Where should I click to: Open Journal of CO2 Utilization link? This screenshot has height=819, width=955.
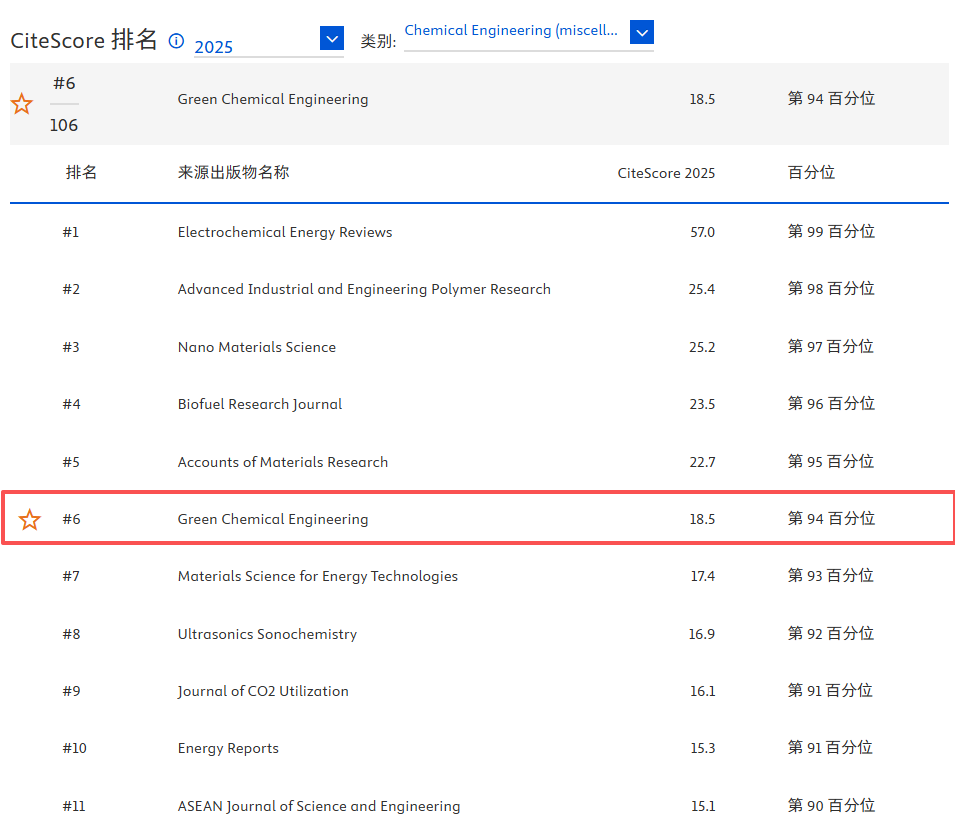coord(263,691)
